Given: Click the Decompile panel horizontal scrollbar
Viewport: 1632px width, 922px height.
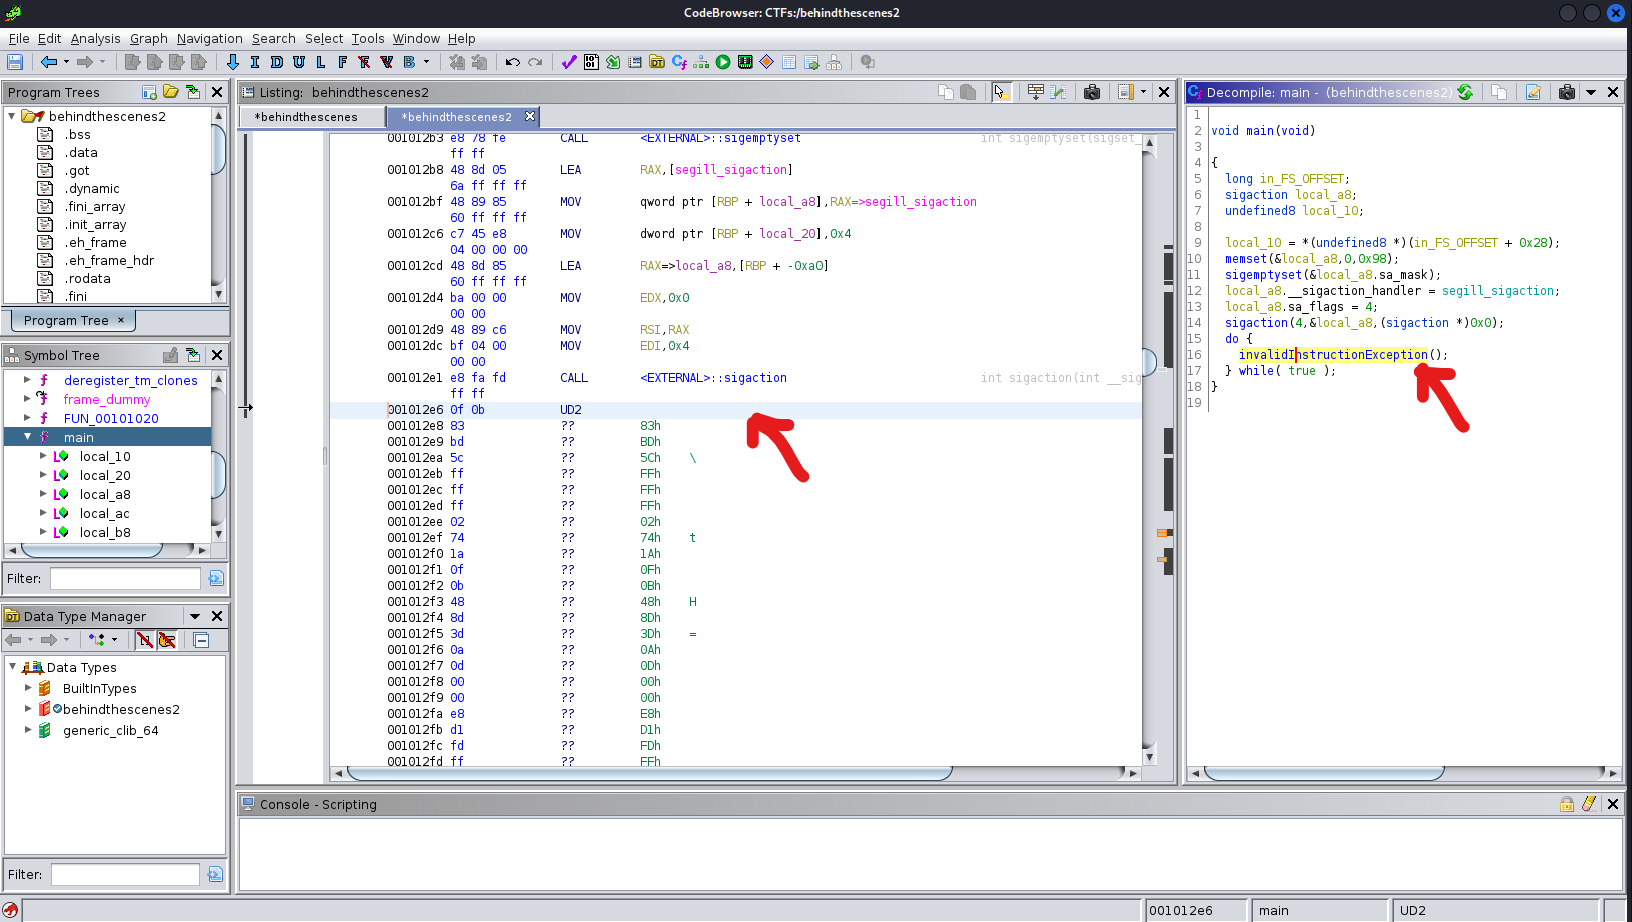Looking at the screenshot, I should 1324,773.
